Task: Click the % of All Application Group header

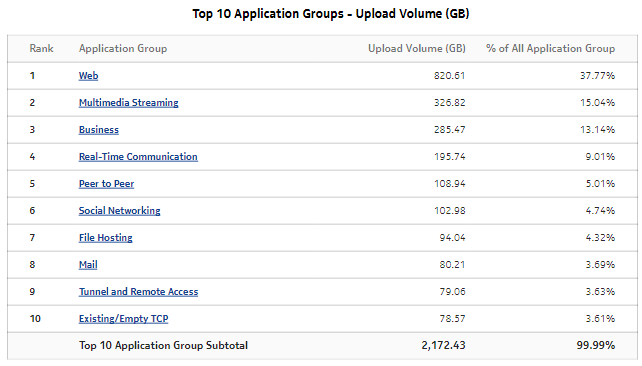Action: [550, 49]
